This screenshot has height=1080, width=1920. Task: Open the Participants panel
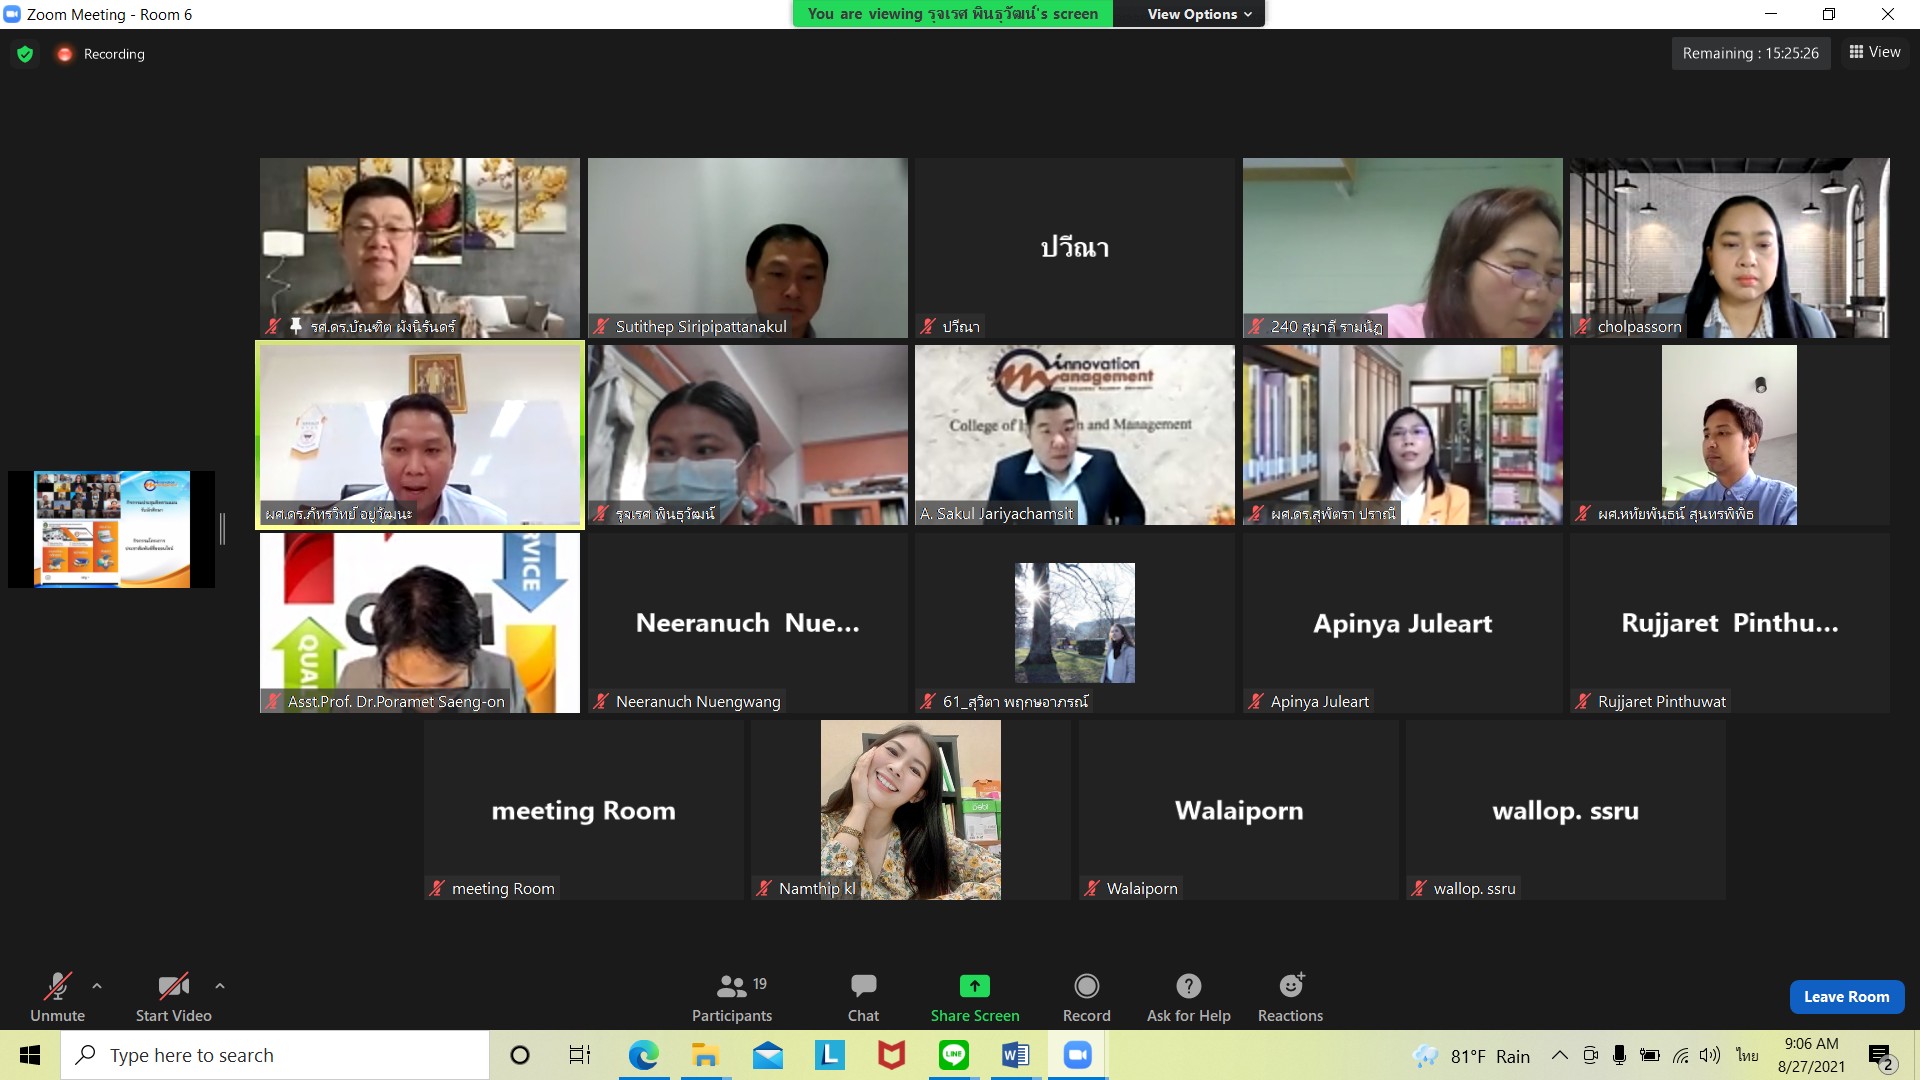(x=731, y=997)
